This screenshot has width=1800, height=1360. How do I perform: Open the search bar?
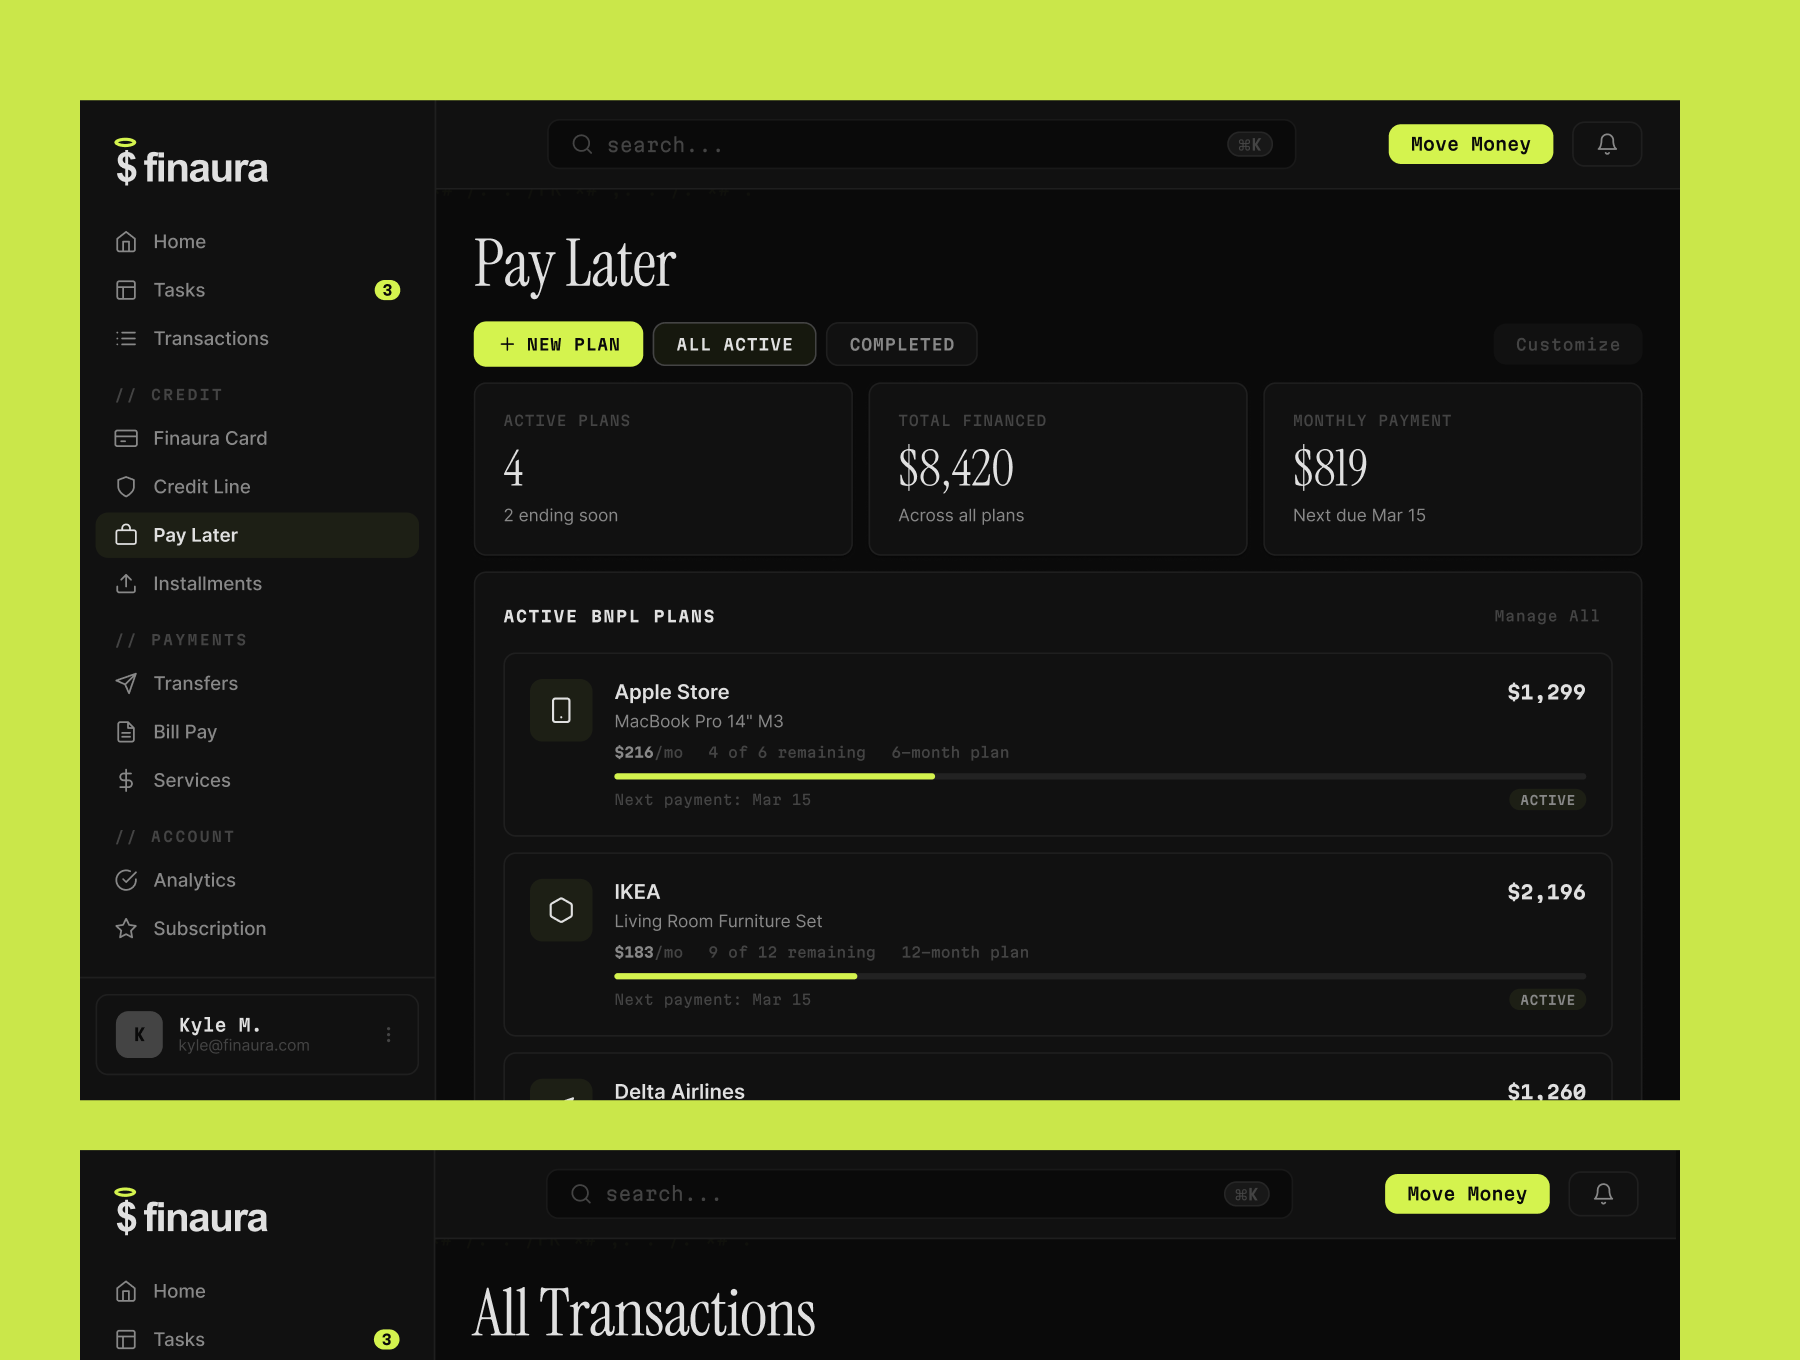point(920,144)
